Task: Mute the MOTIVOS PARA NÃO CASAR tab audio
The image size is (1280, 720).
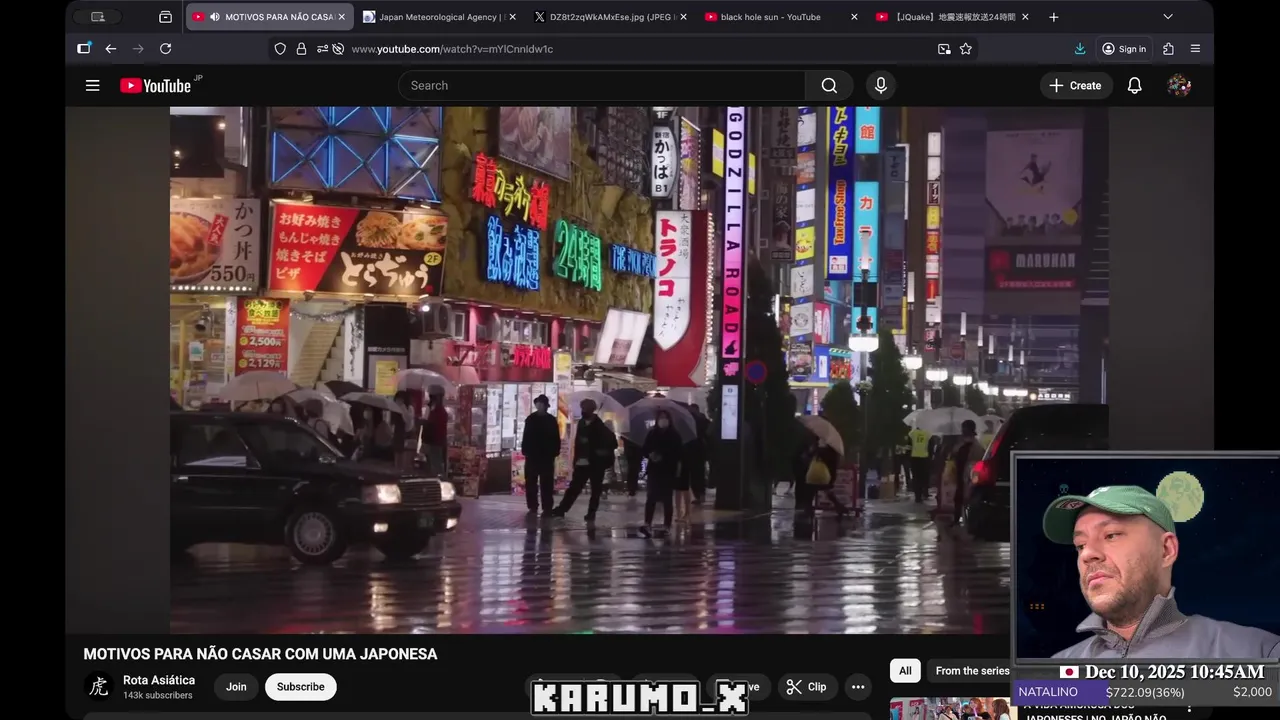Action: click(215, 17)
